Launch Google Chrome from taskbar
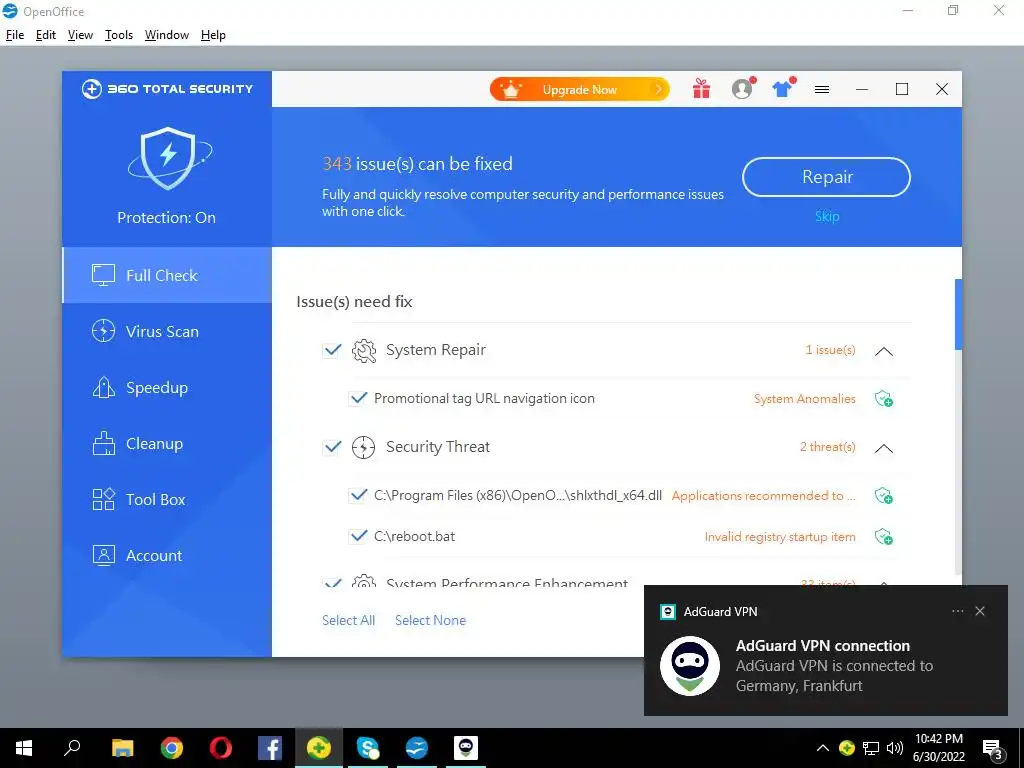Viewport: 1024px width, 768px height. (172, 748)
